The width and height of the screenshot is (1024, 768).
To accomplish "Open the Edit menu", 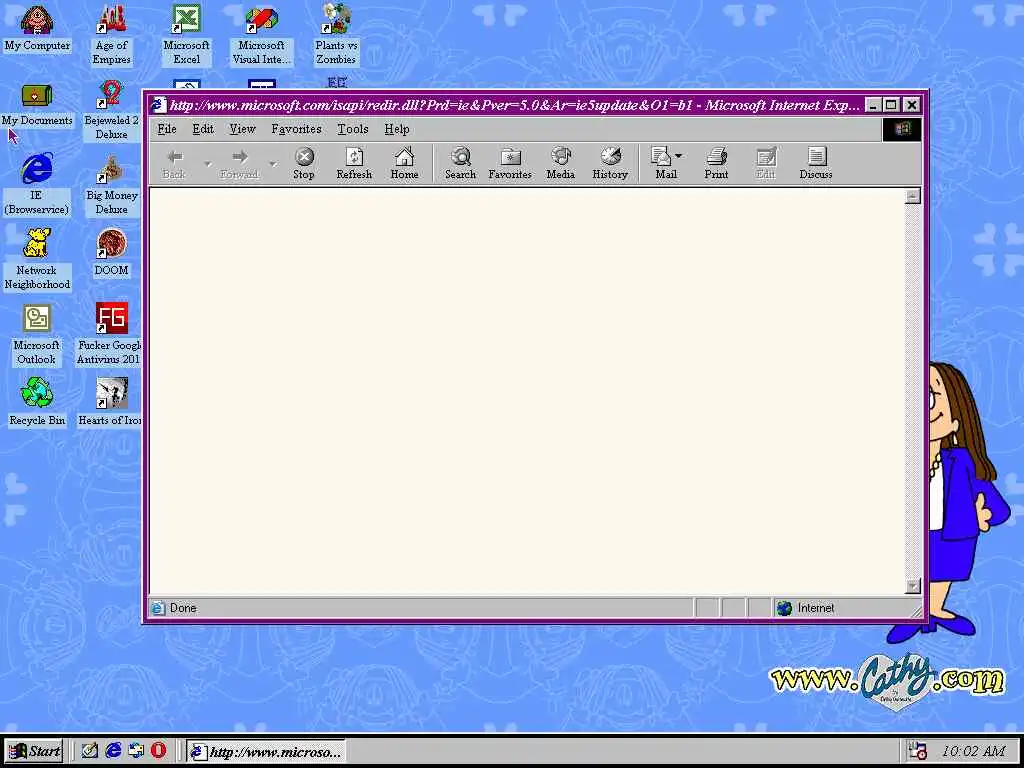I will click(203, 129).
